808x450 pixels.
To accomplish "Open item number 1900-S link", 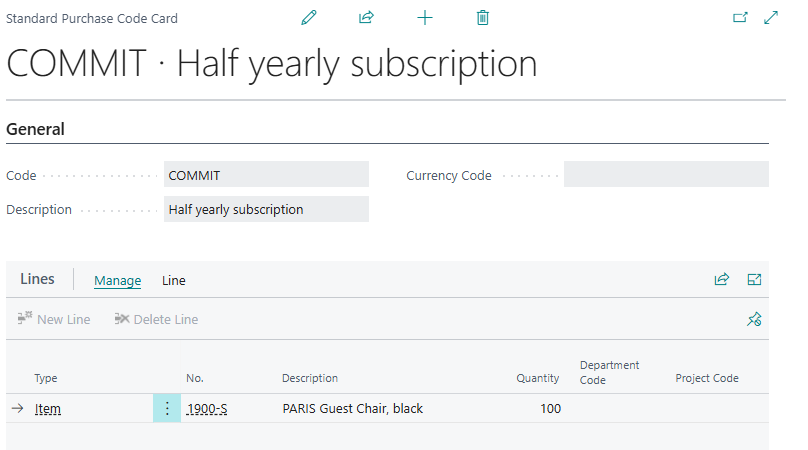I will [x=207, y=409].
